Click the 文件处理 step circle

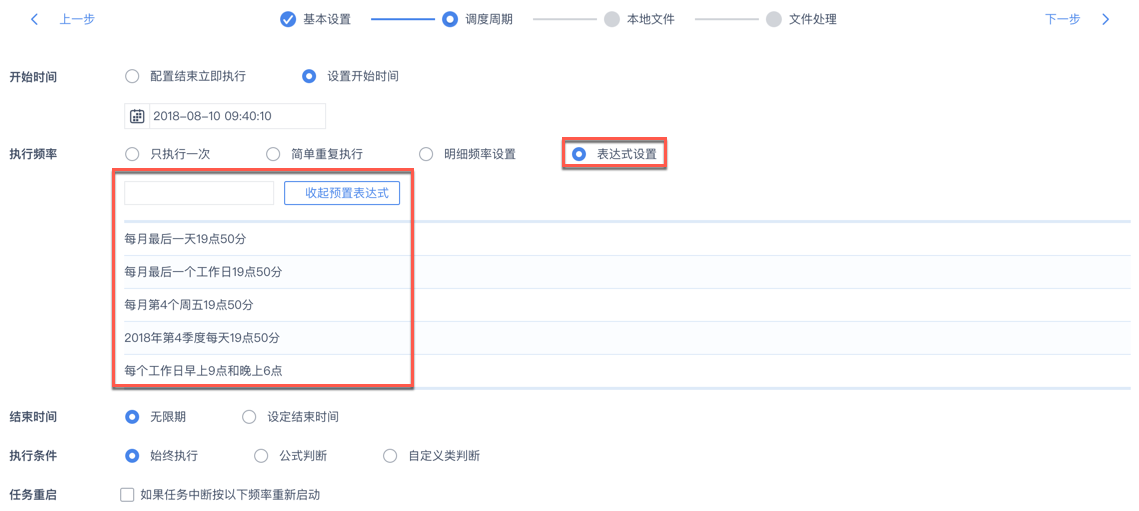click(774, 19)
